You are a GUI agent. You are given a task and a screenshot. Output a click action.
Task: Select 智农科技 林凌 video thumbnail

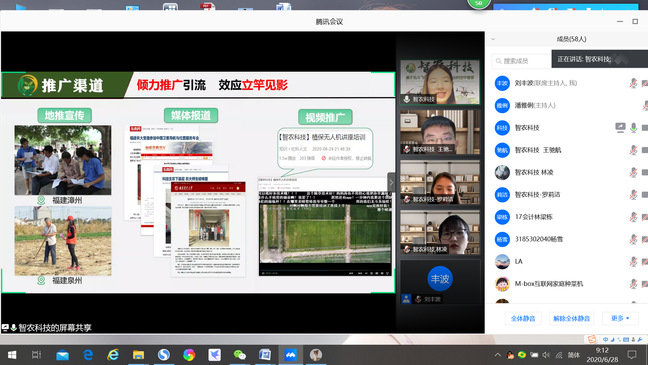coord(440,232)
